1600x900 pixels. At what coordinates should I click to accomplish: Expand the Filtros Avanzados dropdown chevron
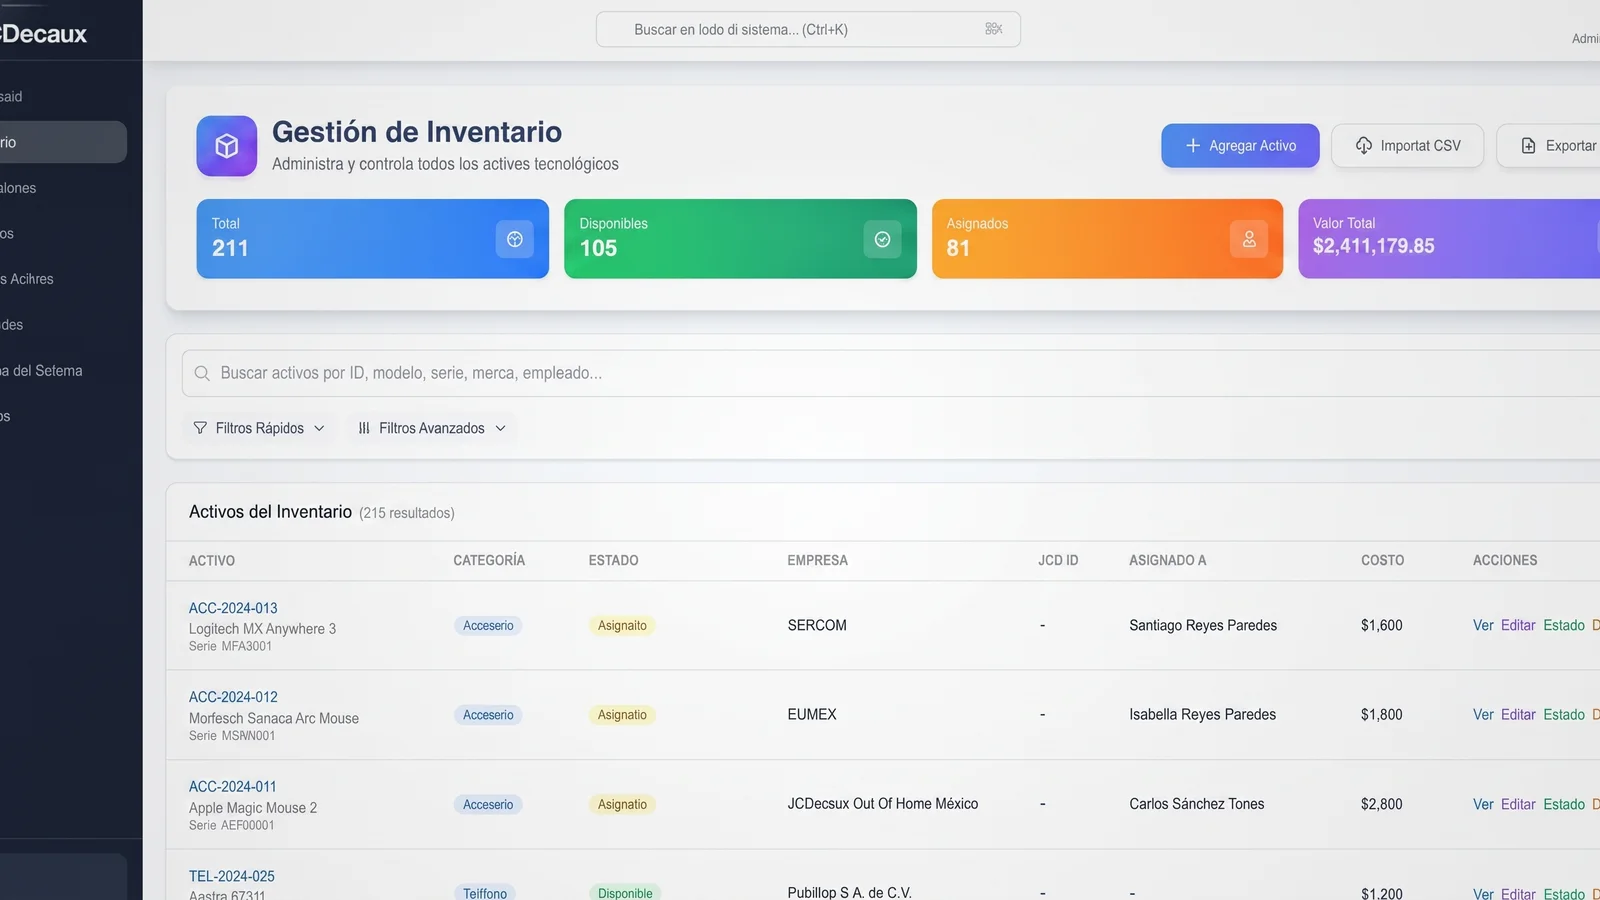click(500, 428)
